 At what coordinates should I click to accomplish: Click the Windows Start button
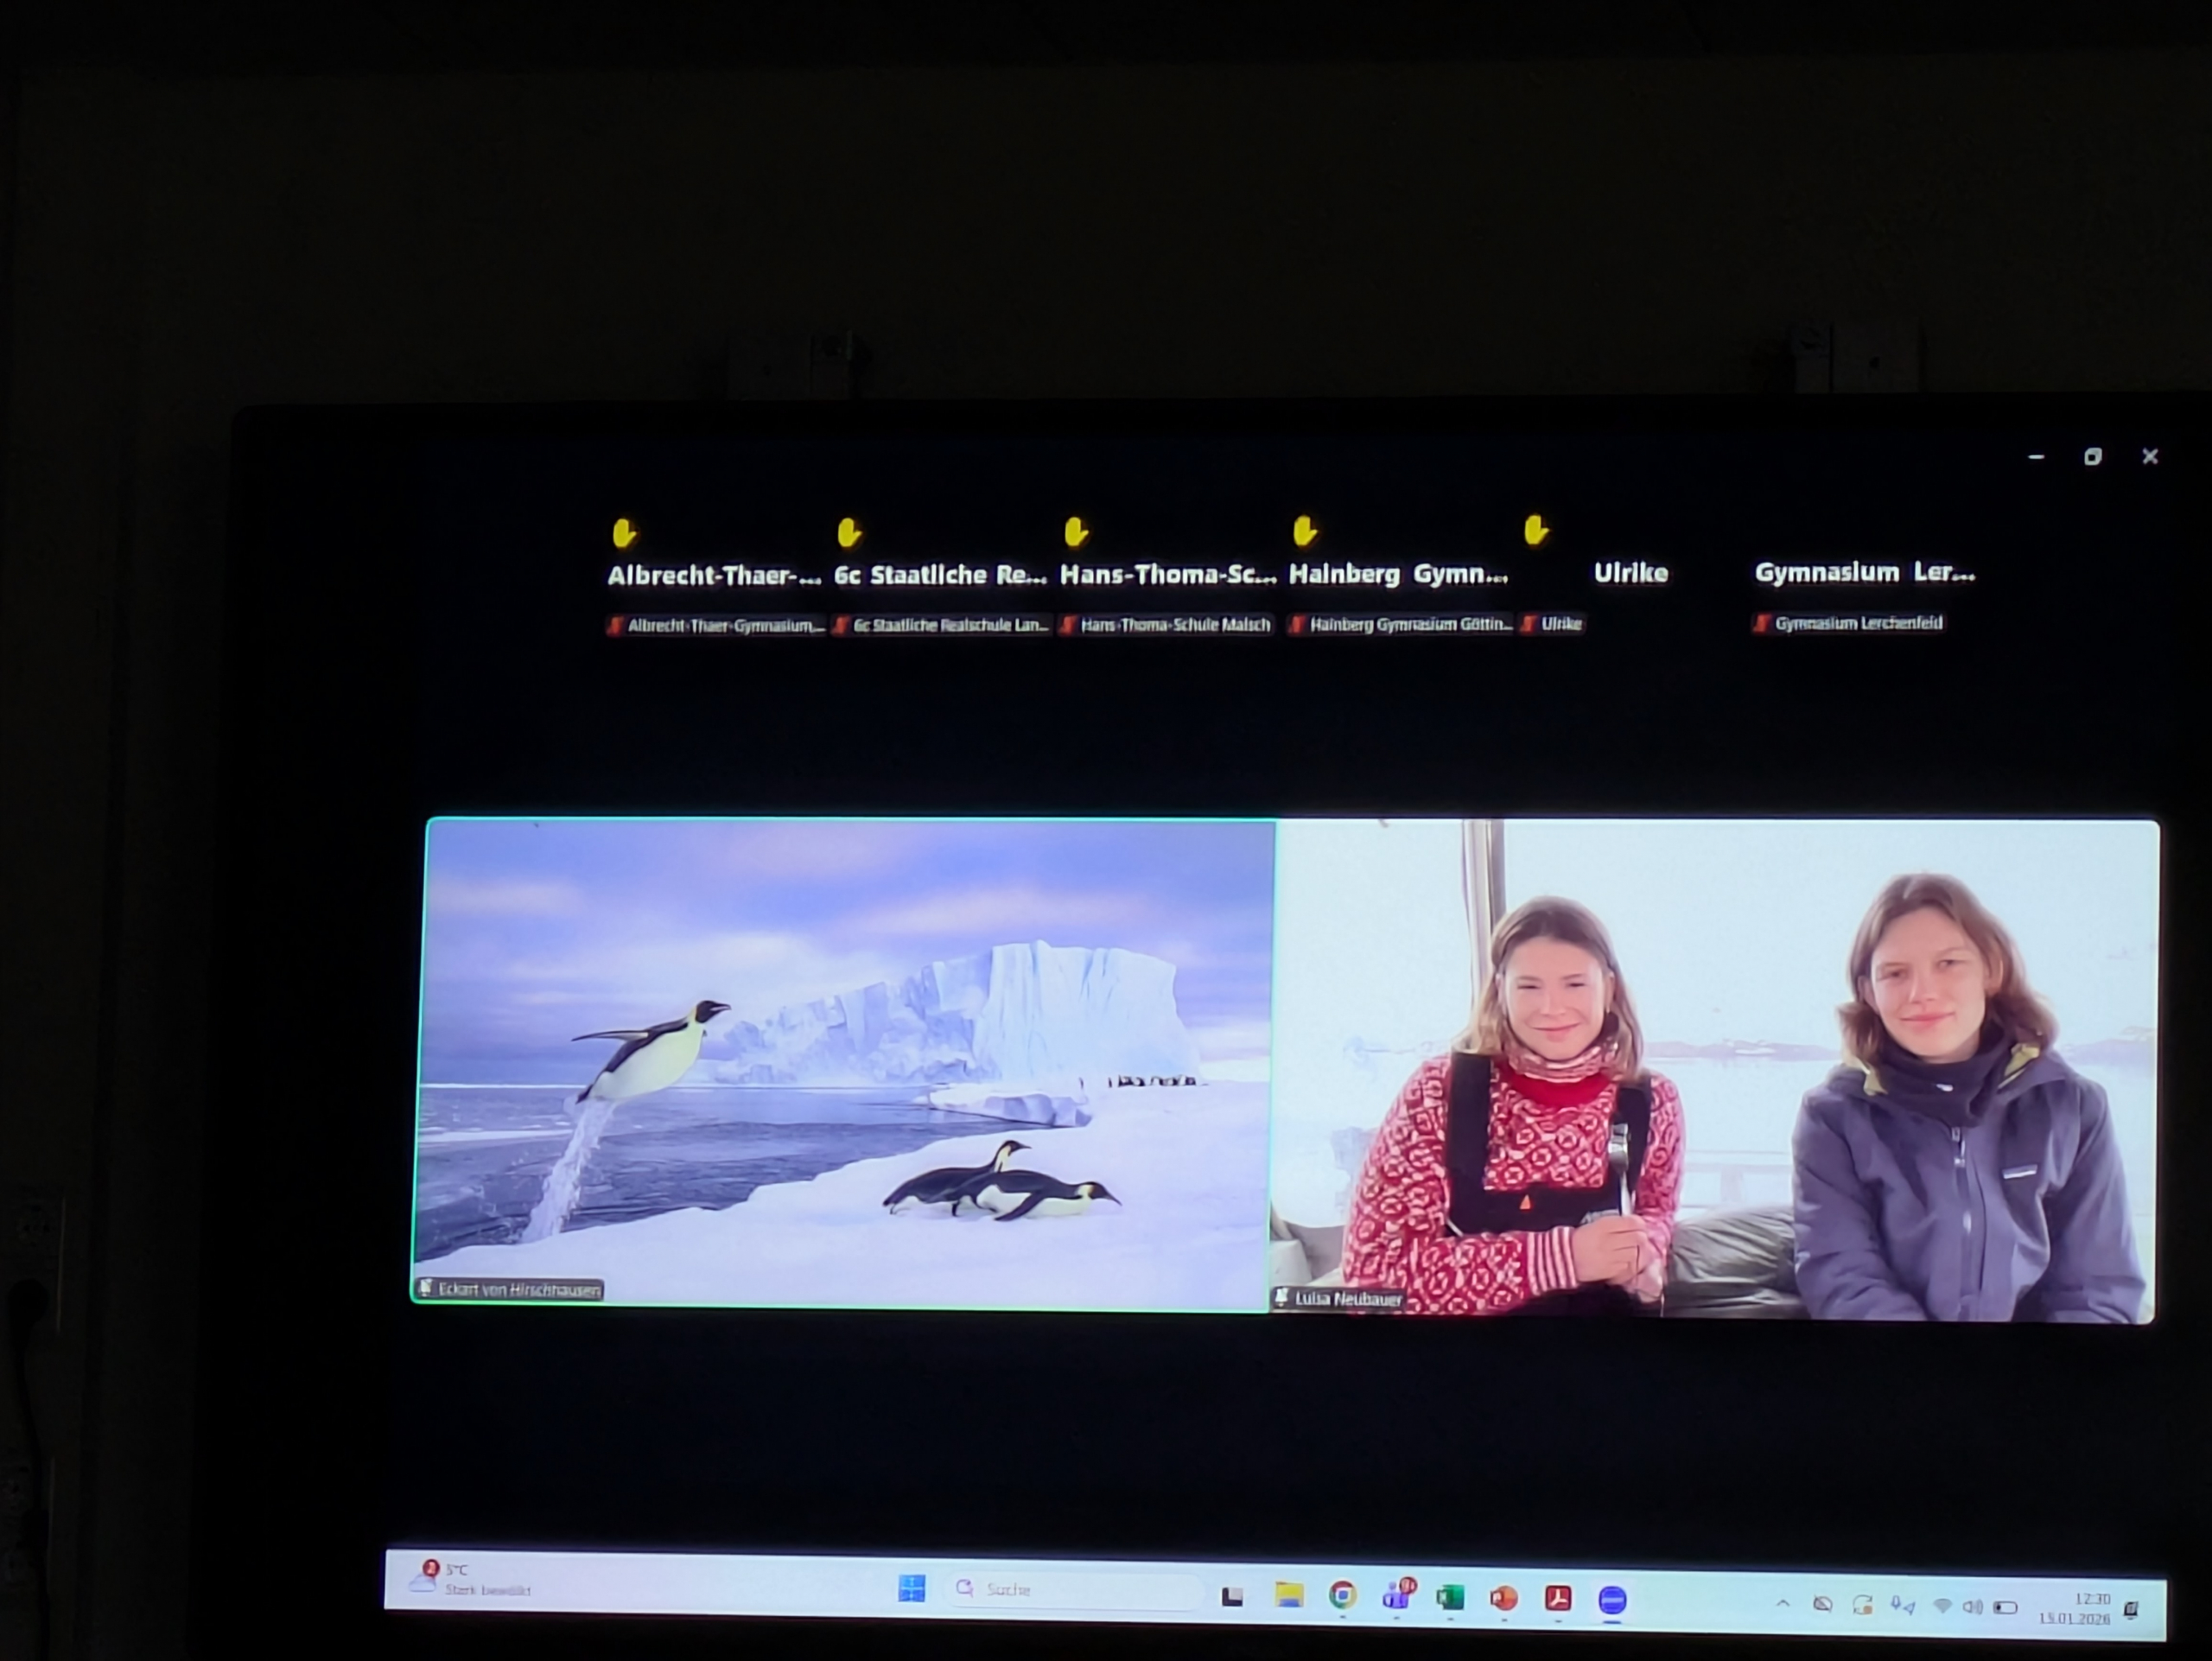[x=911, y=1588]
